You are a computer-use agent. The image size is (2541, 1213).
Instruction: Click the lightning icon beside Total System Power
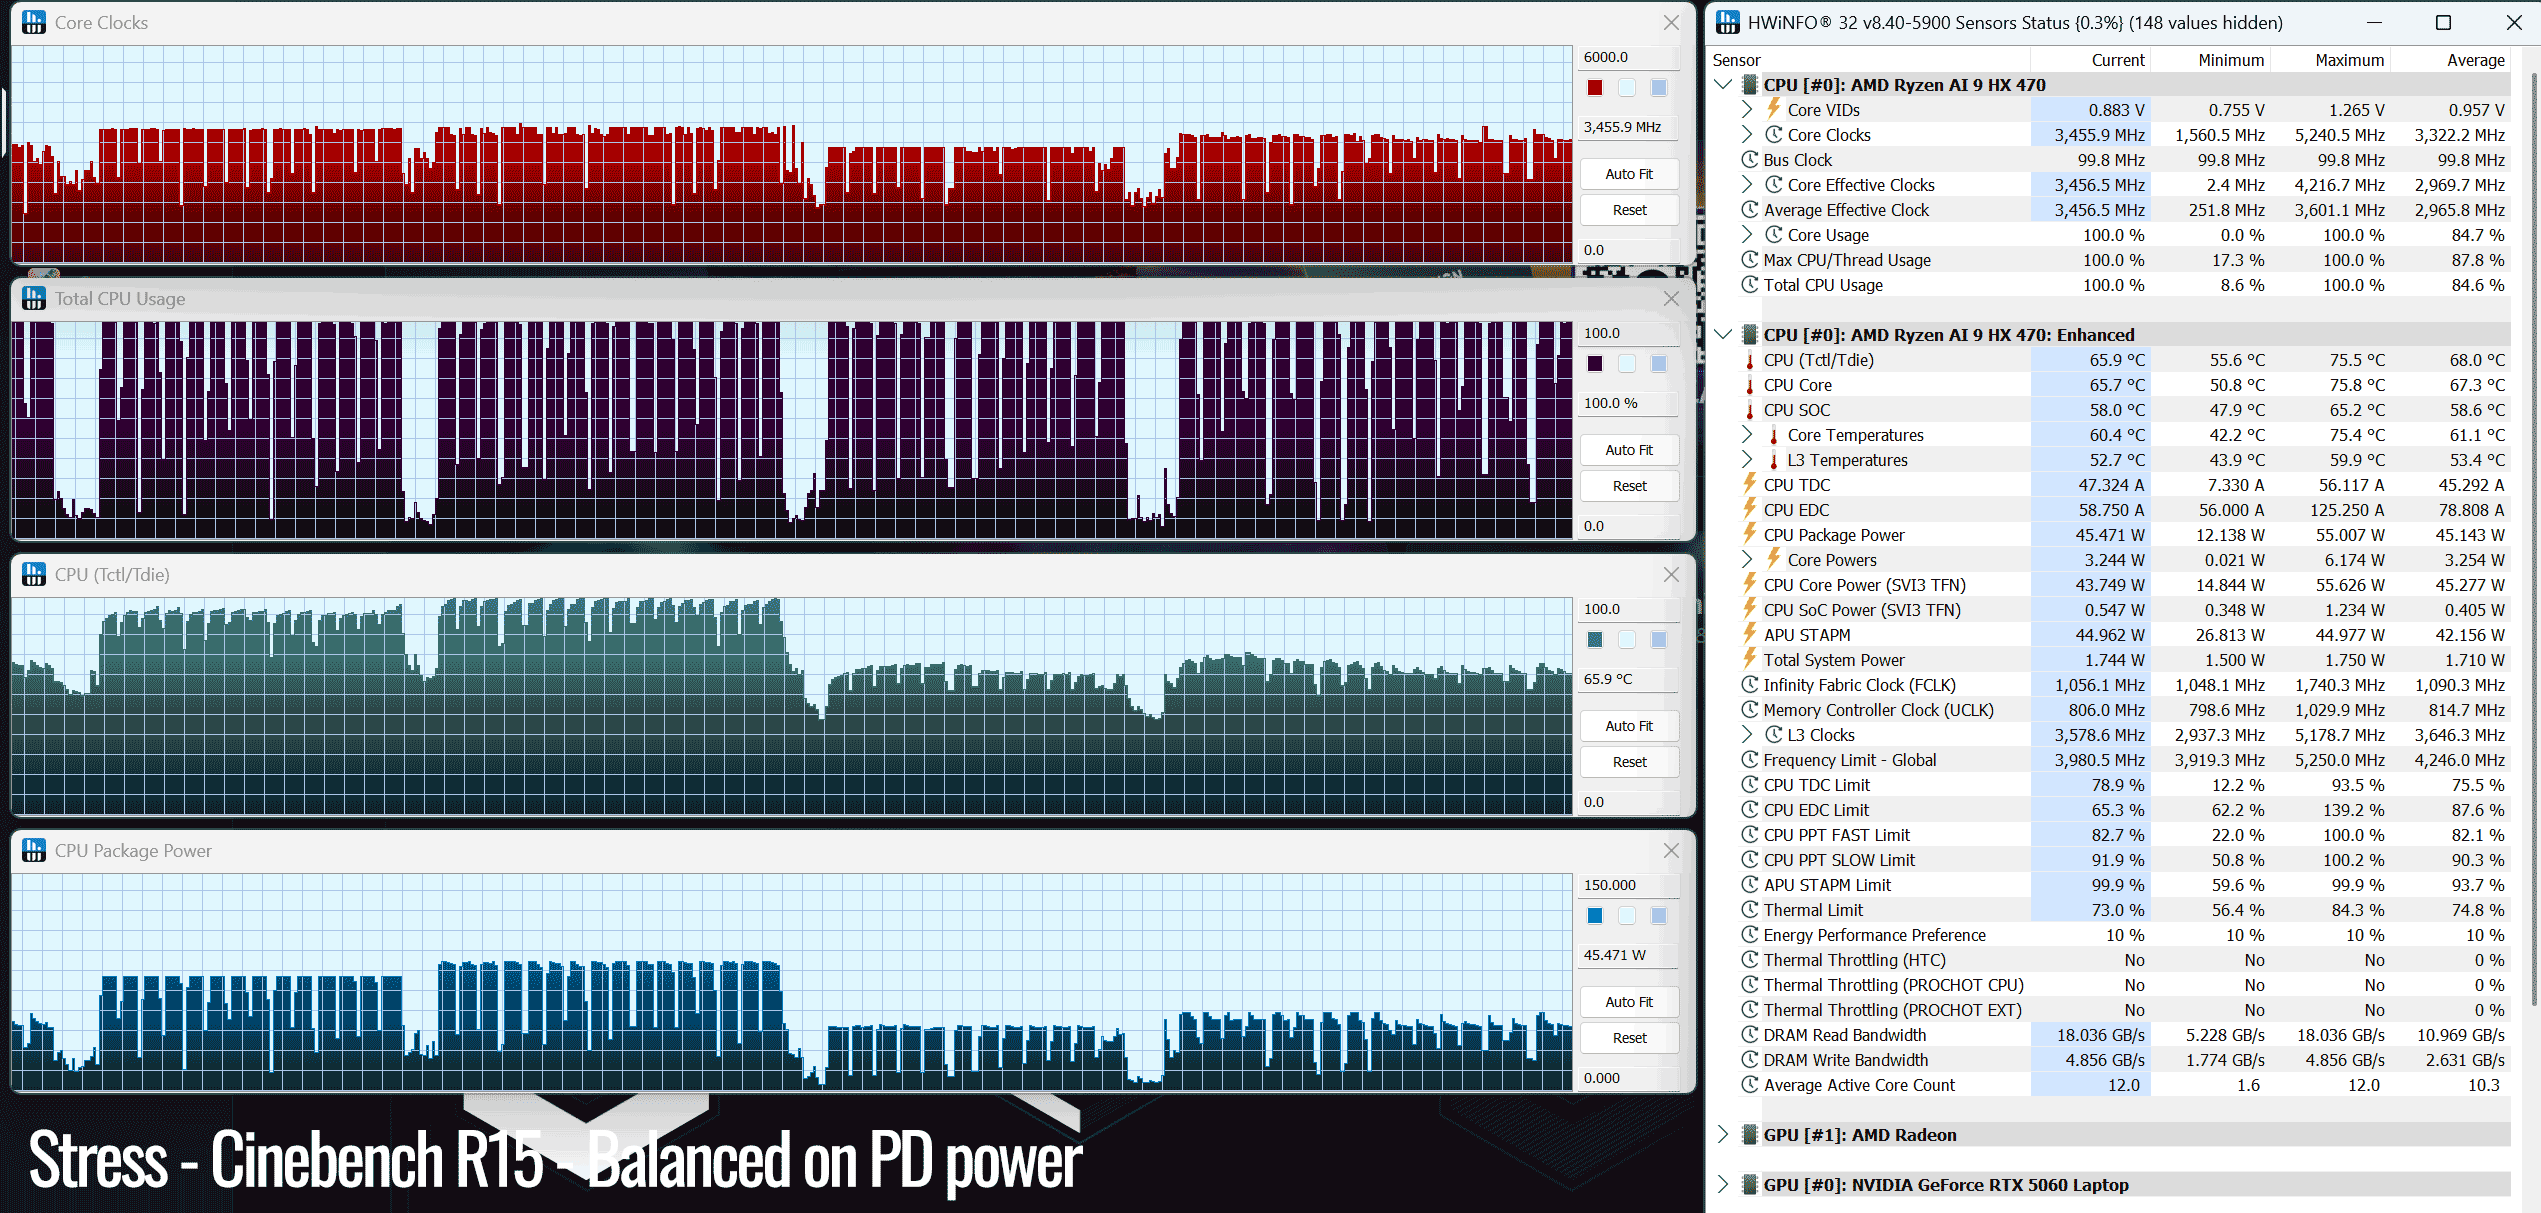[1749, 659]
